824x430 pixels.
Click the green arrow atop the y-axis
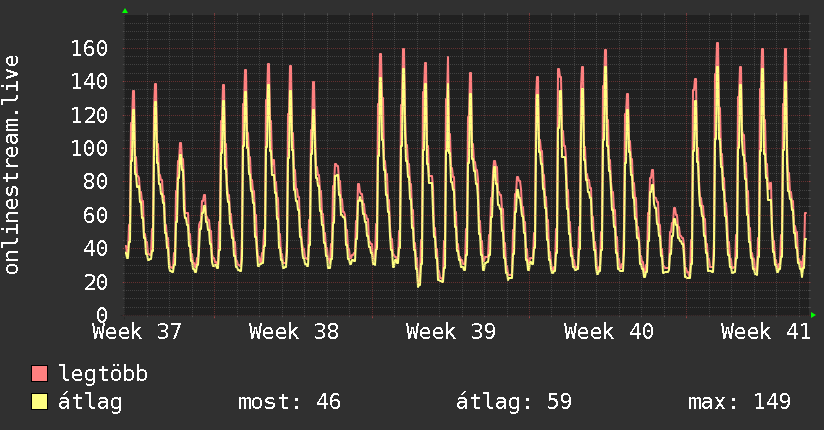click(125, 11)
